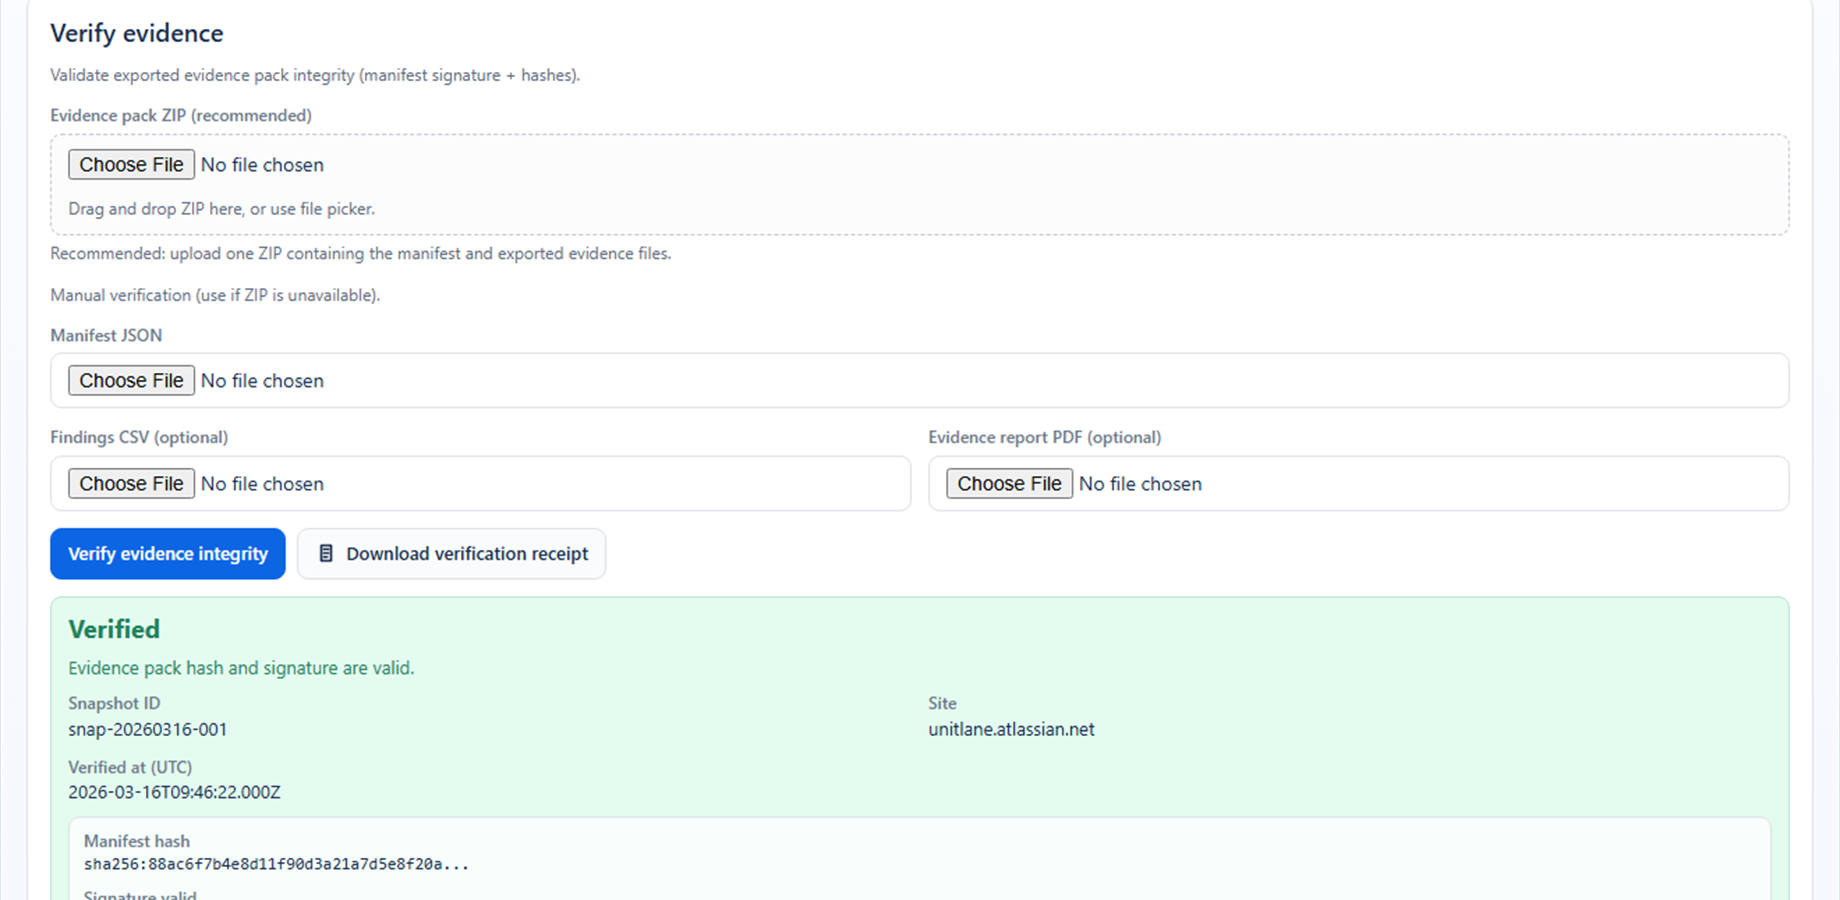Choose a file for Evidence pack ZIP
The width and height of the screenshot is (1840, 900).
[x=130, y=164]
